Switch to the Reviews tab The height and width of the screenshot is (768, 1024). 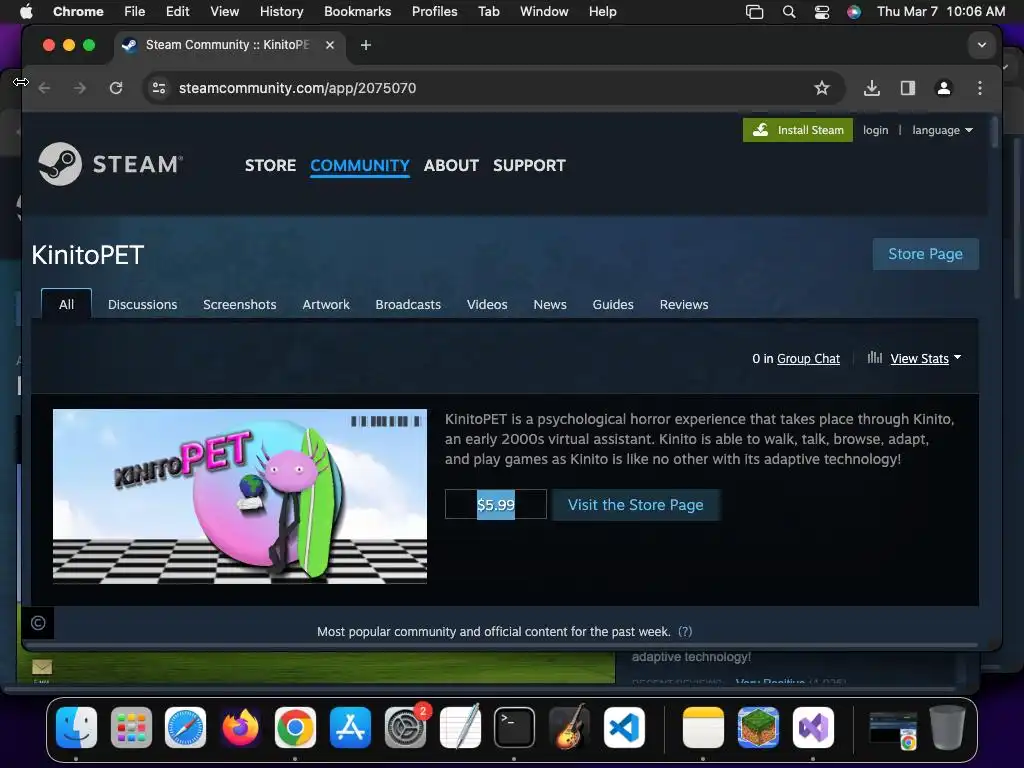(684, 304)
